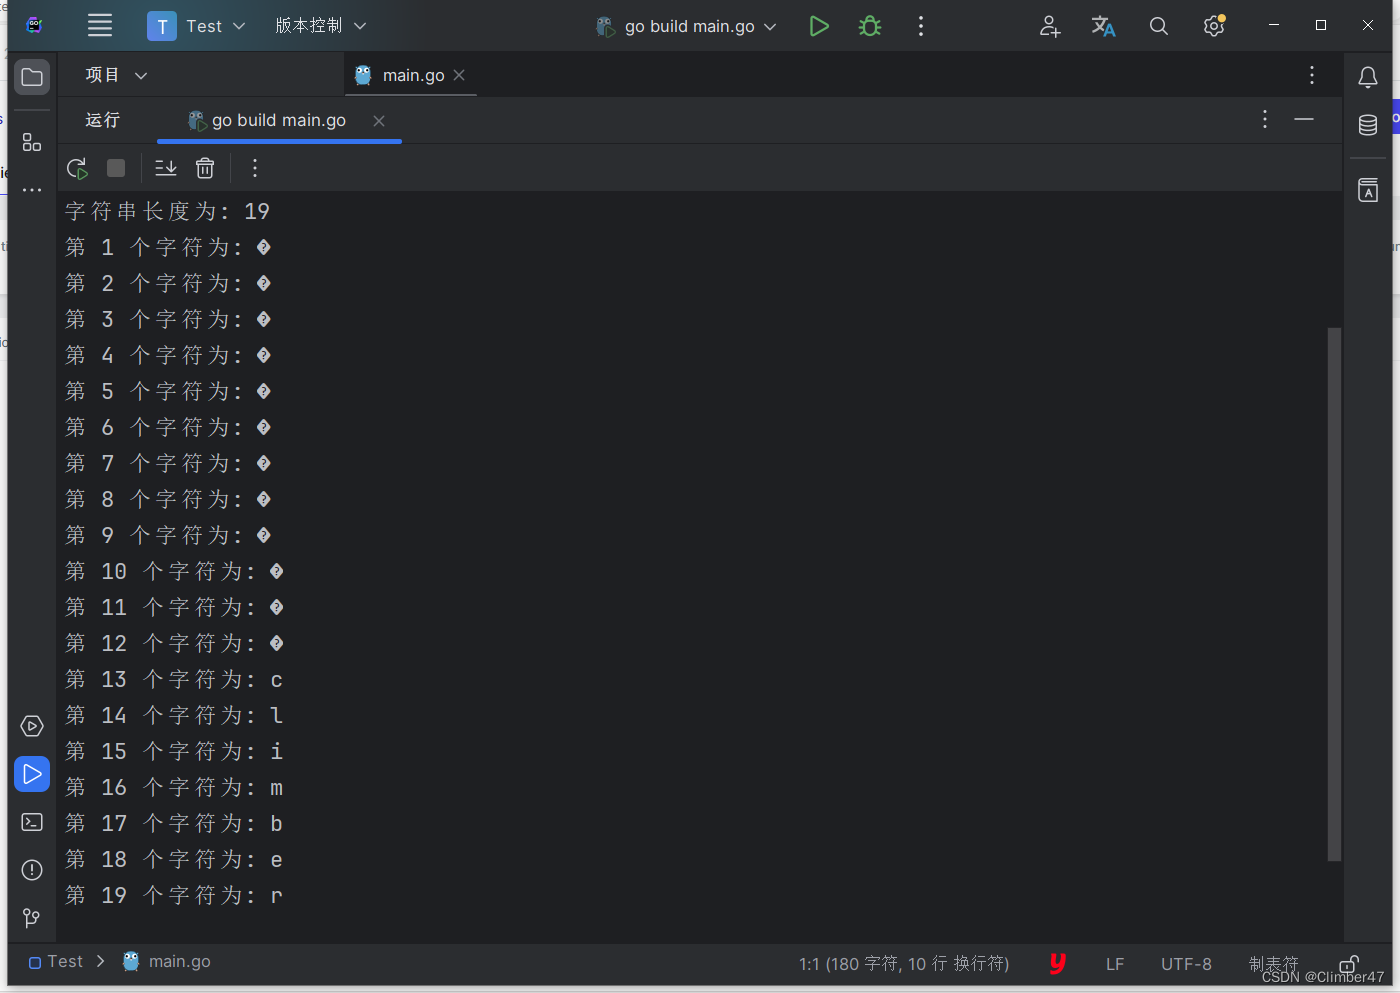1400x993 pixels.
Task: Open Run panel options menu
Action: point(1265,120)
